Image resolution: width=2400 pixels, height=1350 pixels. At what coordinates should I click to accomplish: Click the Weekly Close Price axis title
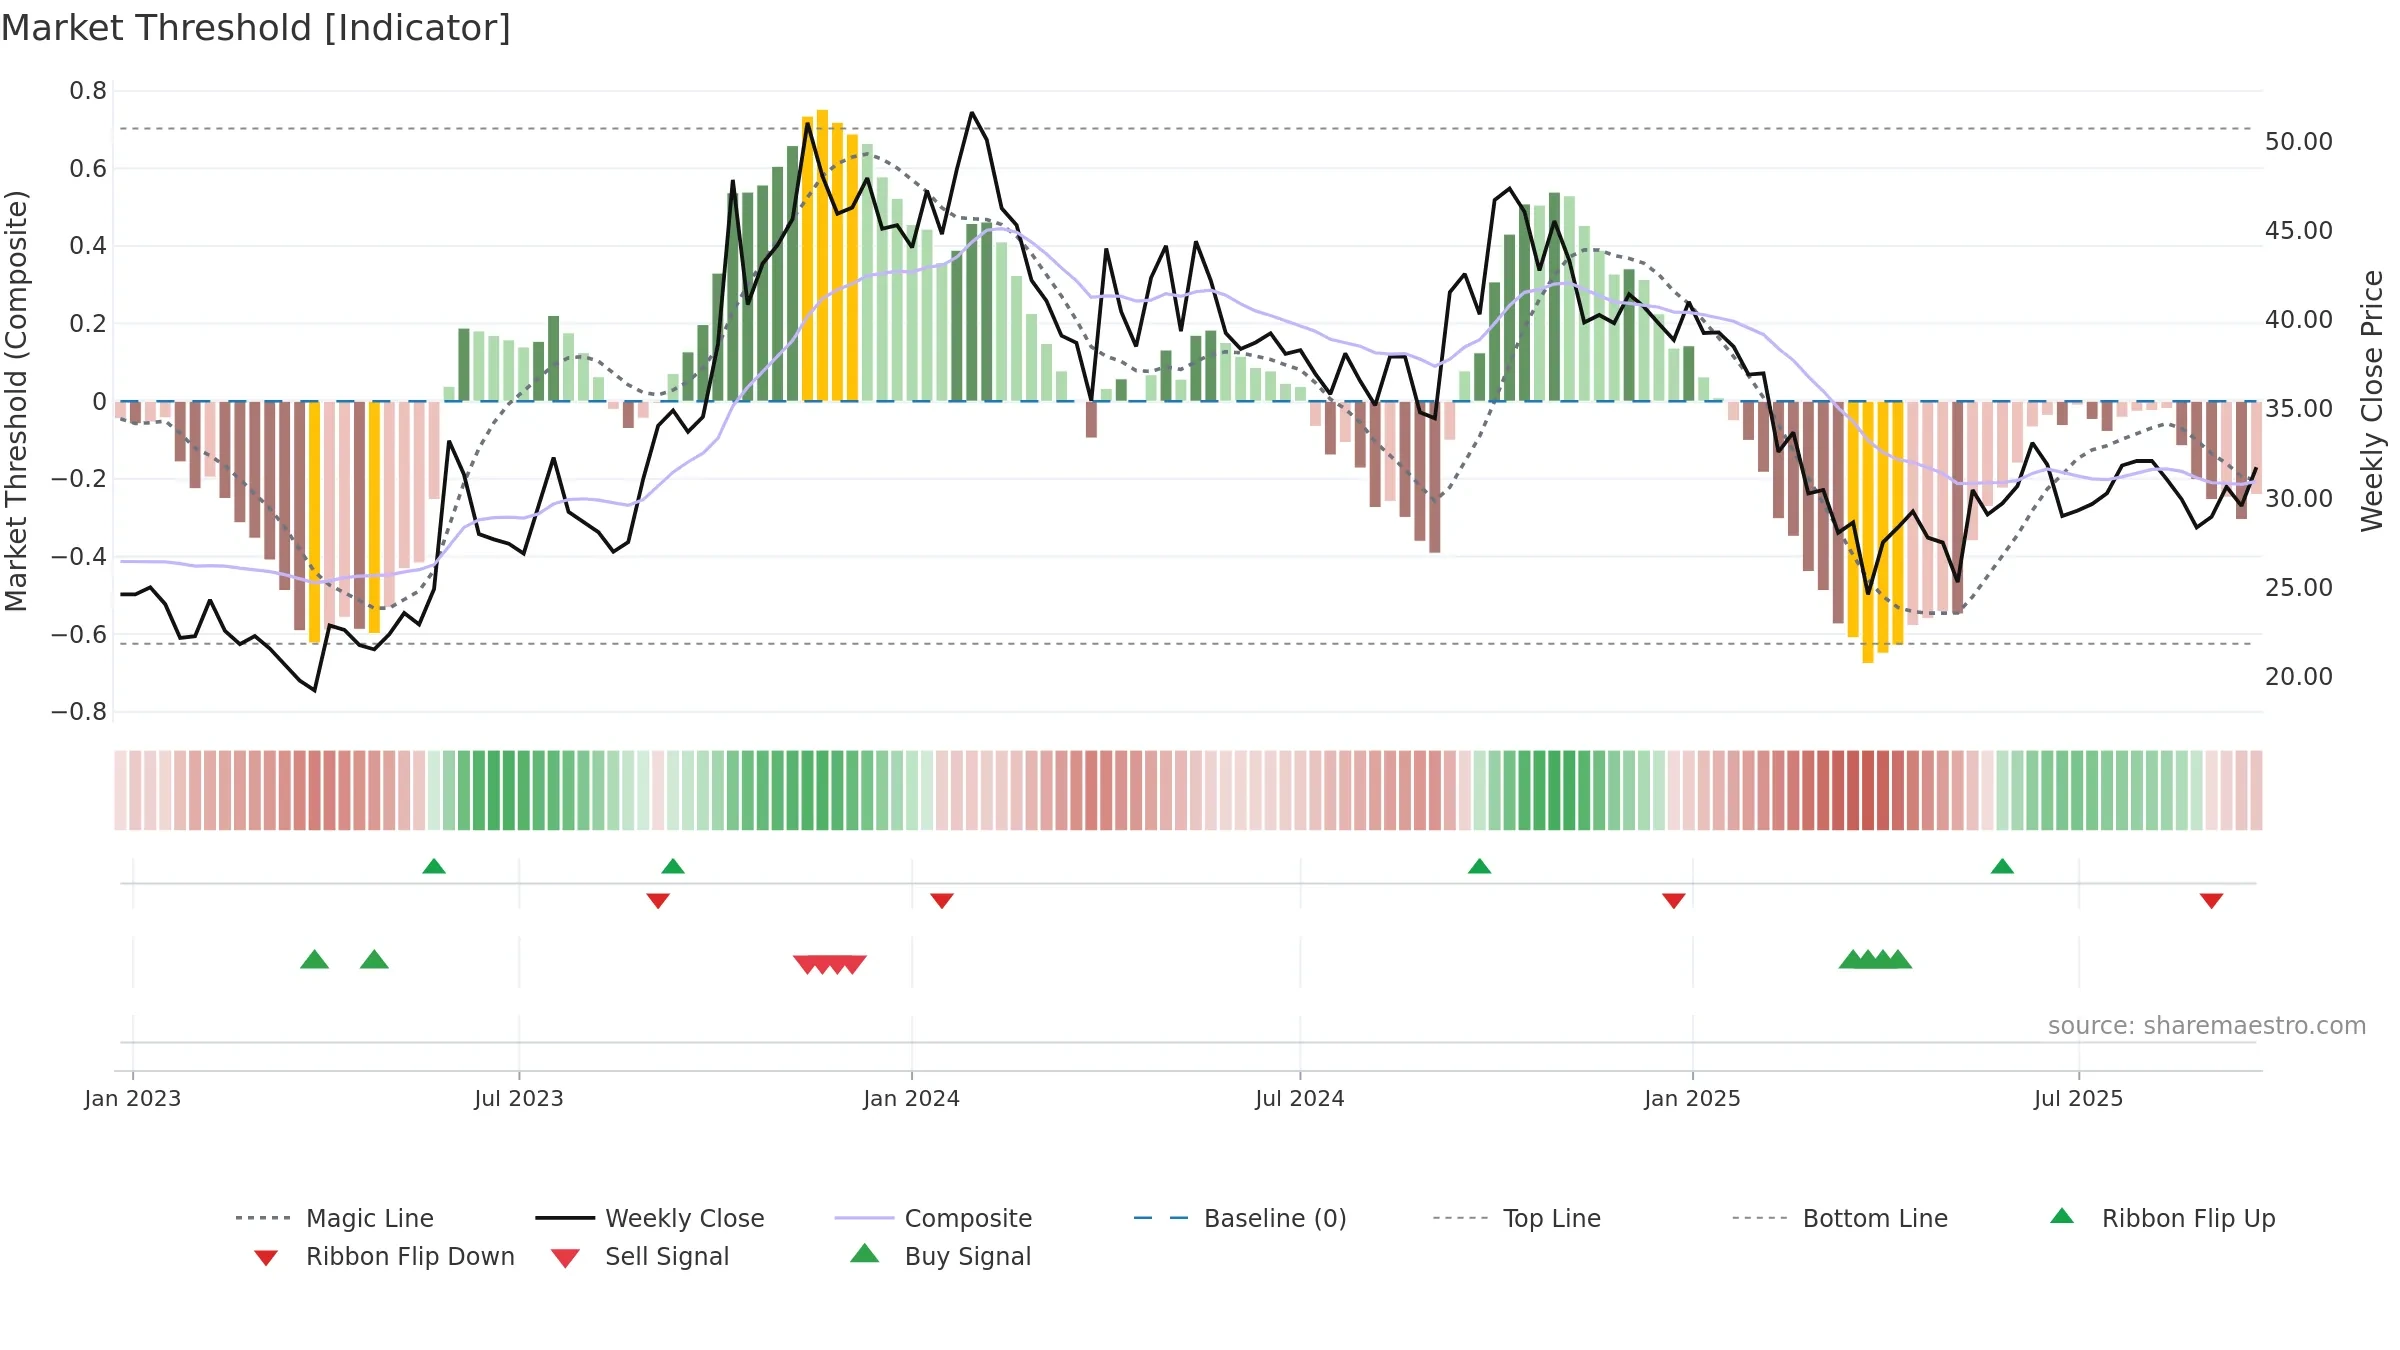pos(2372,401)
